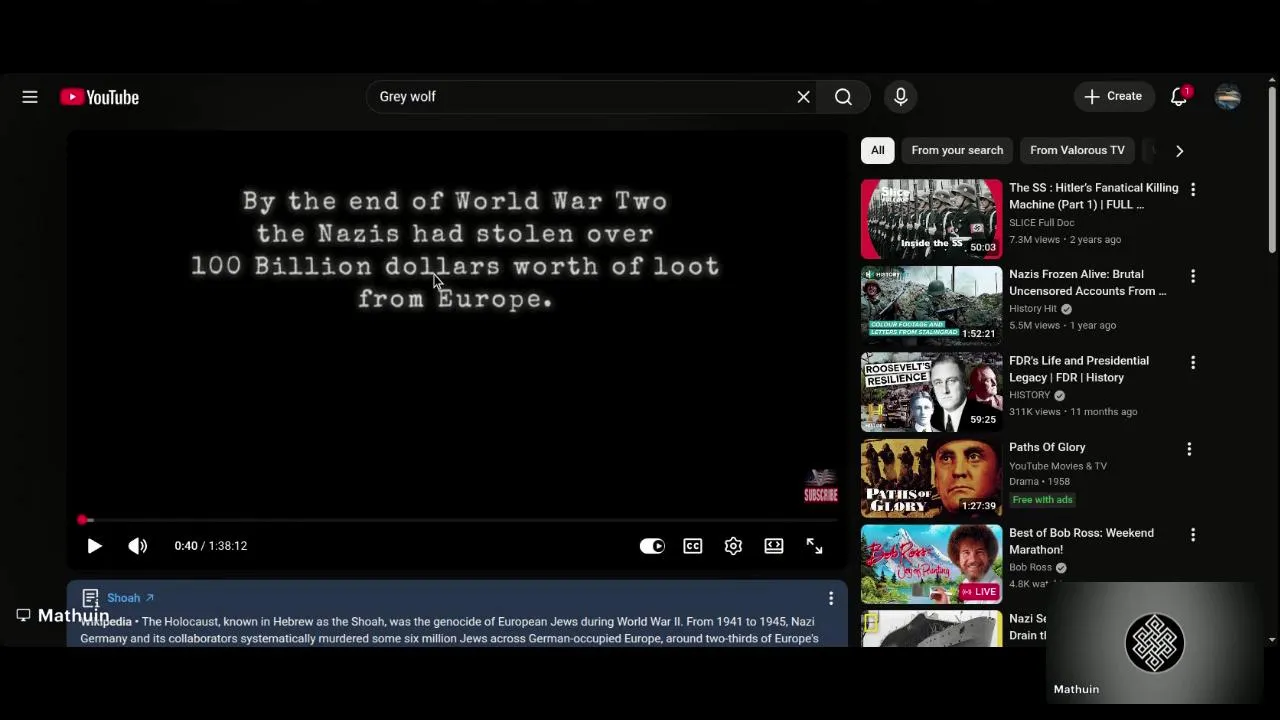Open options for Nazis Frozen Alive
1280x720 pixels.
coord(1192,276)
